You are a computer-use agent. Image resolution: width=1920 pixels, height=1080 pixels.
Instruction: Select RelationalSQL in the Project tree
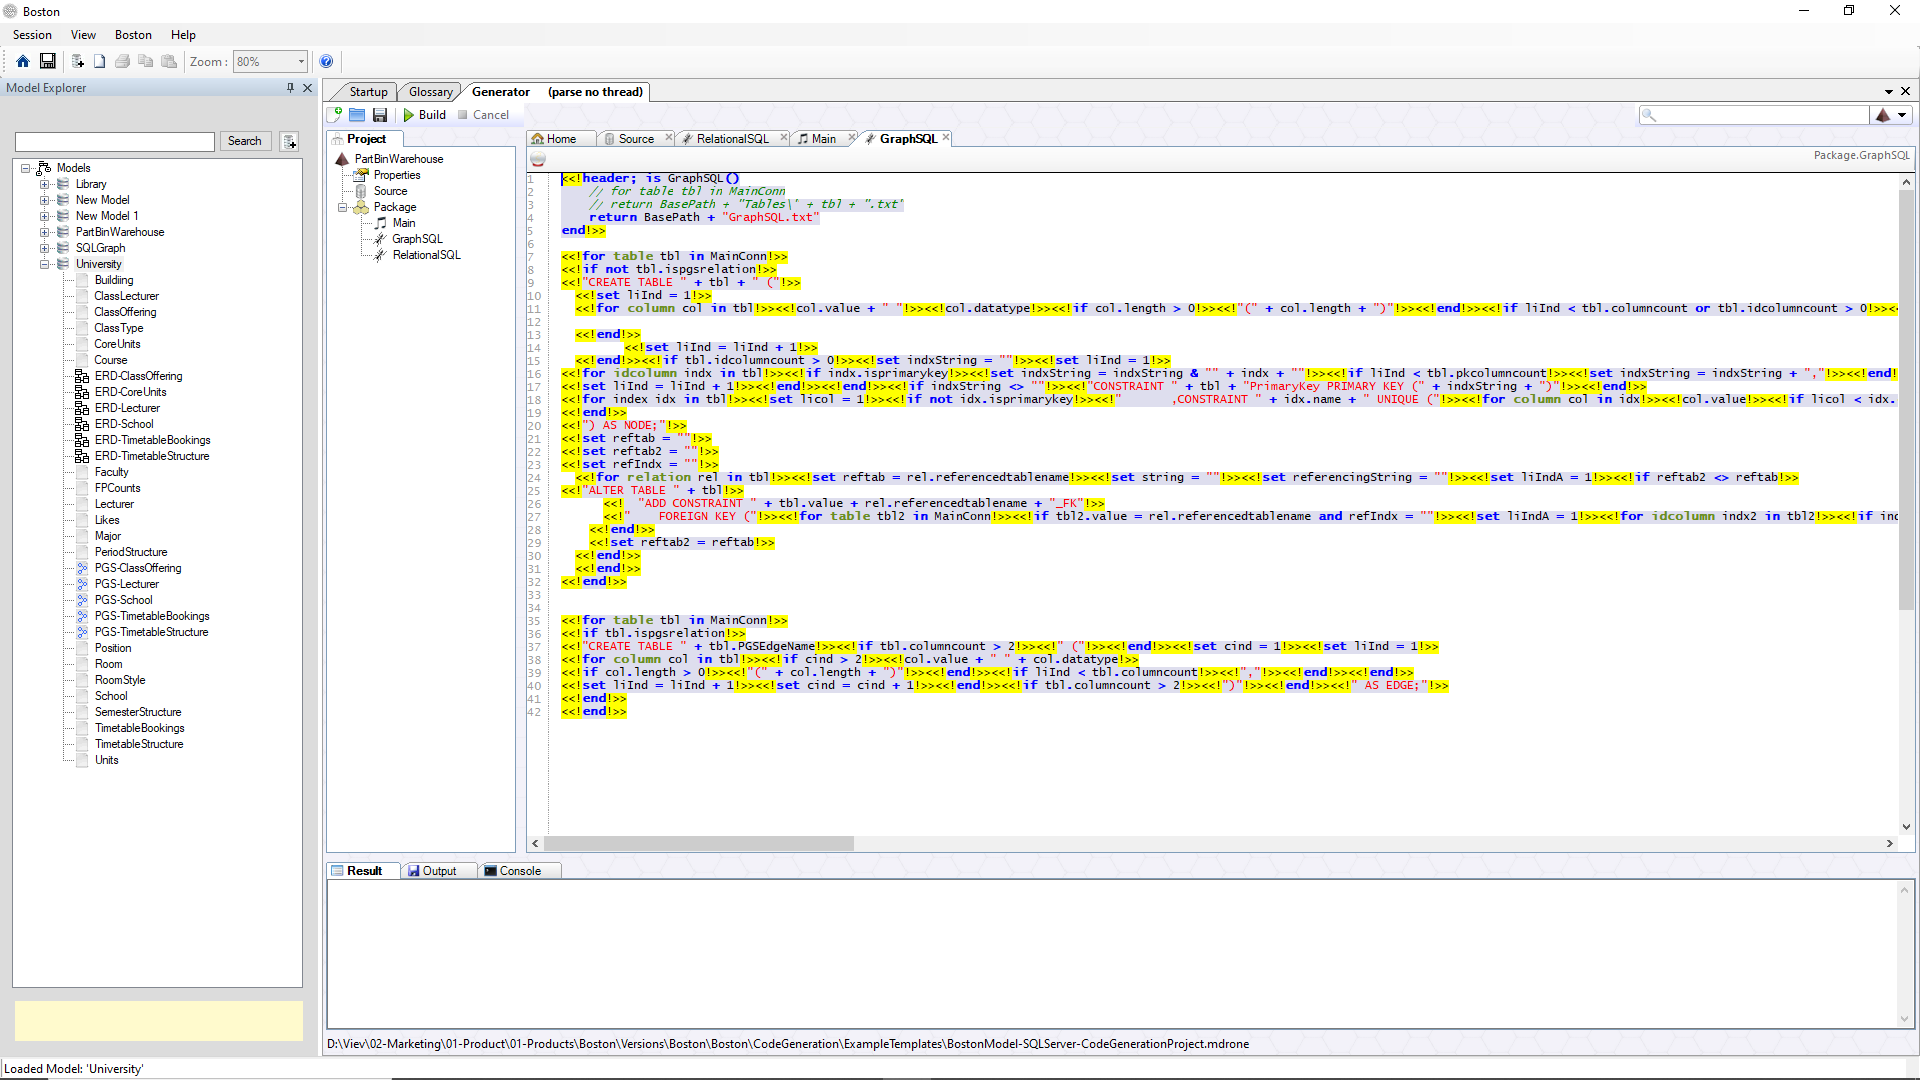426,255
